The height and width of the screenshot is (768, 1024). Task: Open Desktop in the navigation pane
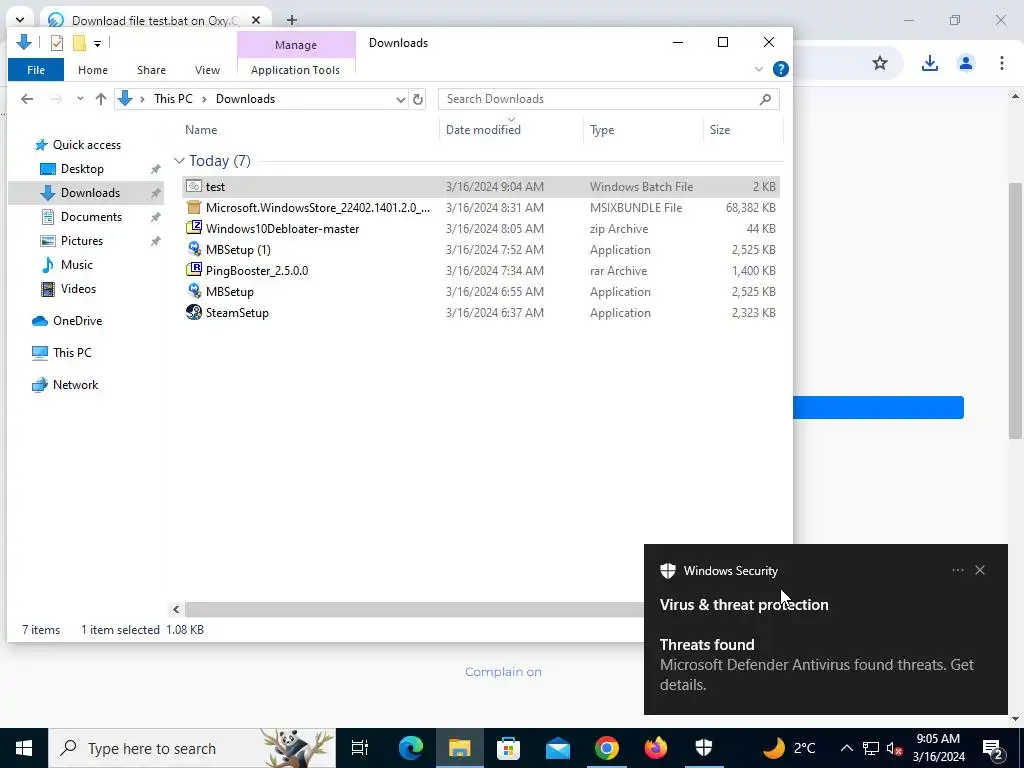82,169
